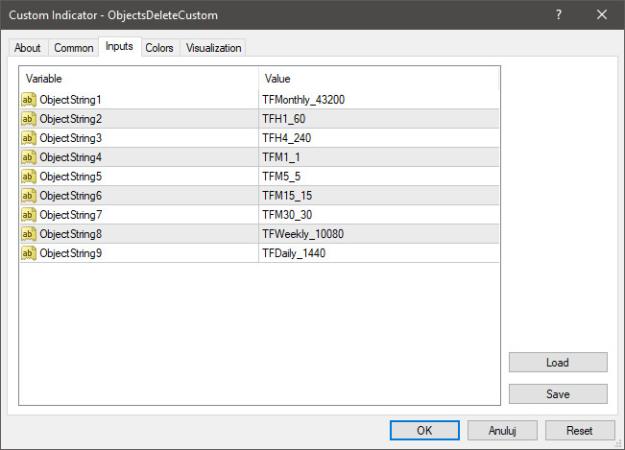Select the ObjectString2 variable name
The width and height of the screenshot is (625, 450).
pyautogui.click(x=71, y=119)
